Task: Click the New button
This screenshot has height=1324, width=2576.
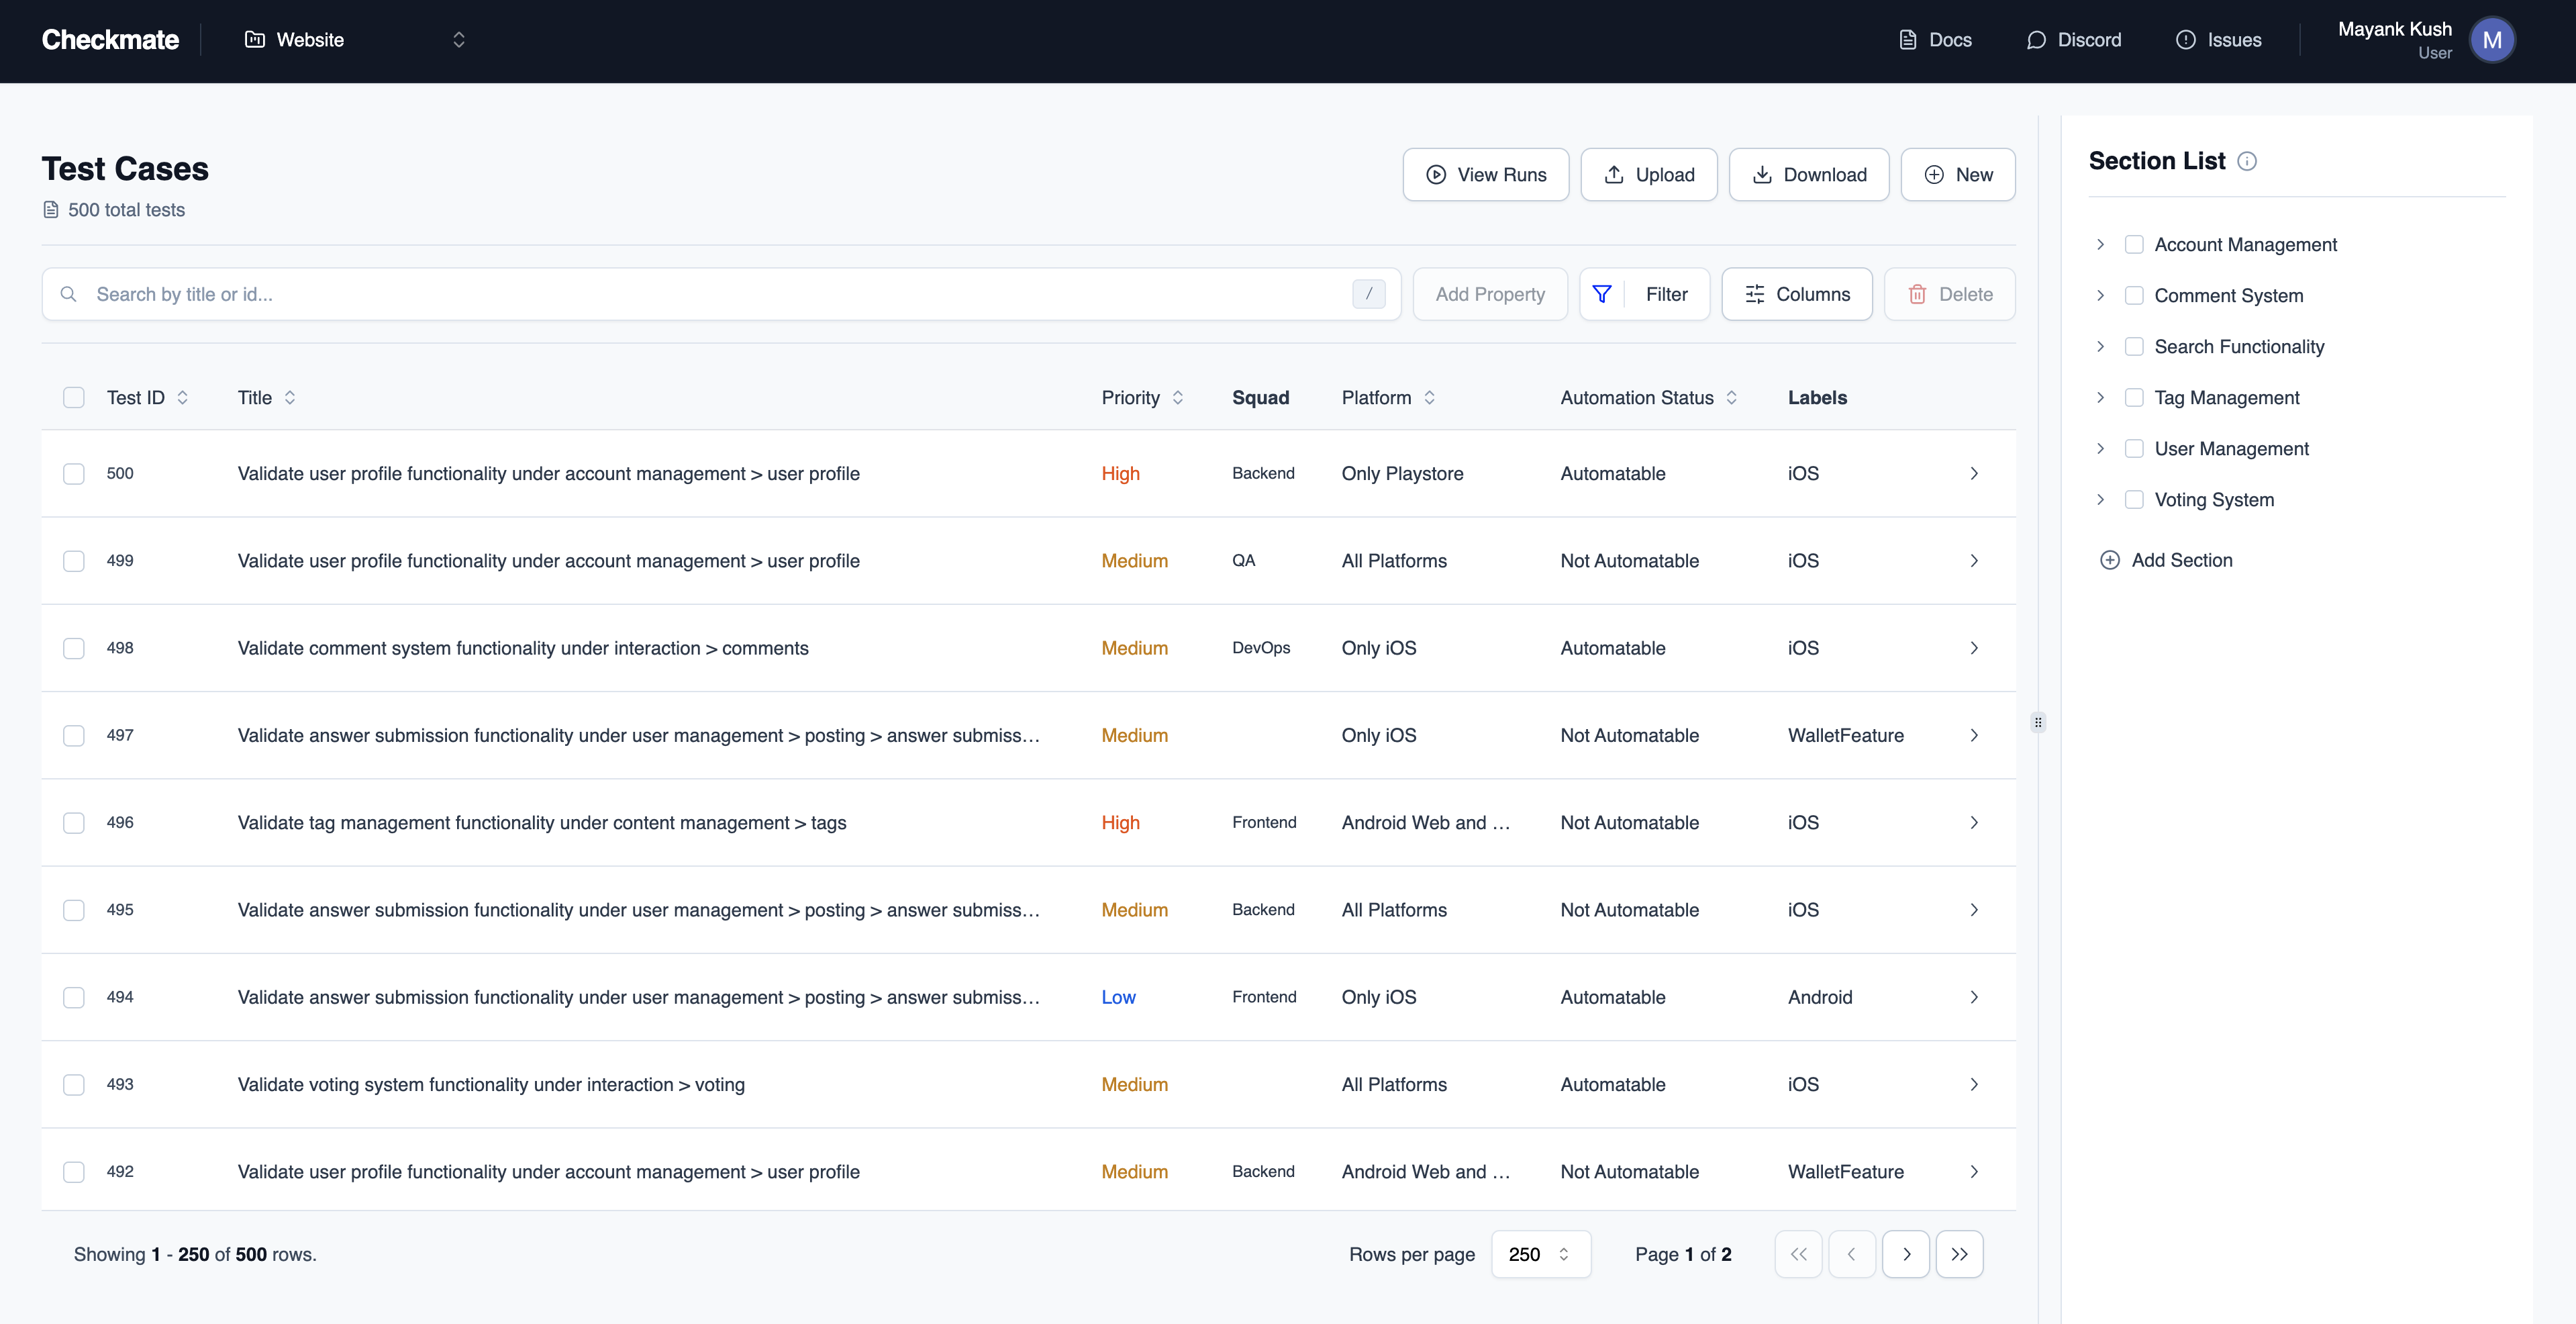Action: pyautogui.click(x=1958, y=174)
